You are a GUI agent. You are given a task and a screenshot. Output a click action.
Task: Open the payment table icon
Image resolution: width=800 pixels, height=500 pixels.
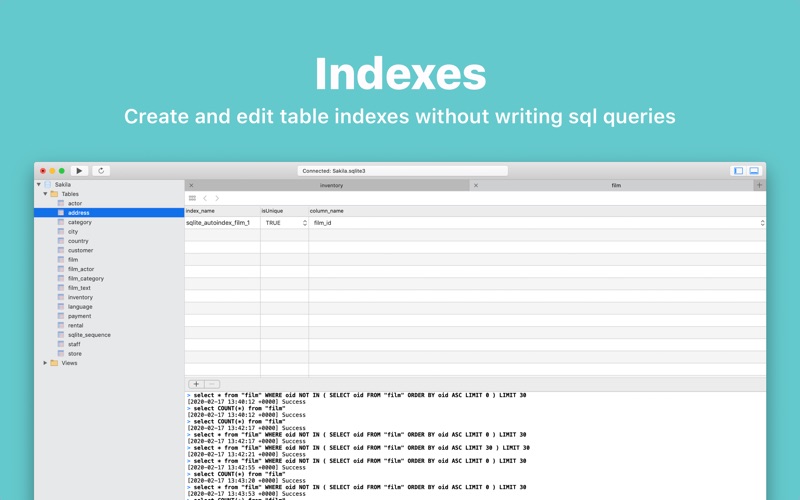(61, 316)
